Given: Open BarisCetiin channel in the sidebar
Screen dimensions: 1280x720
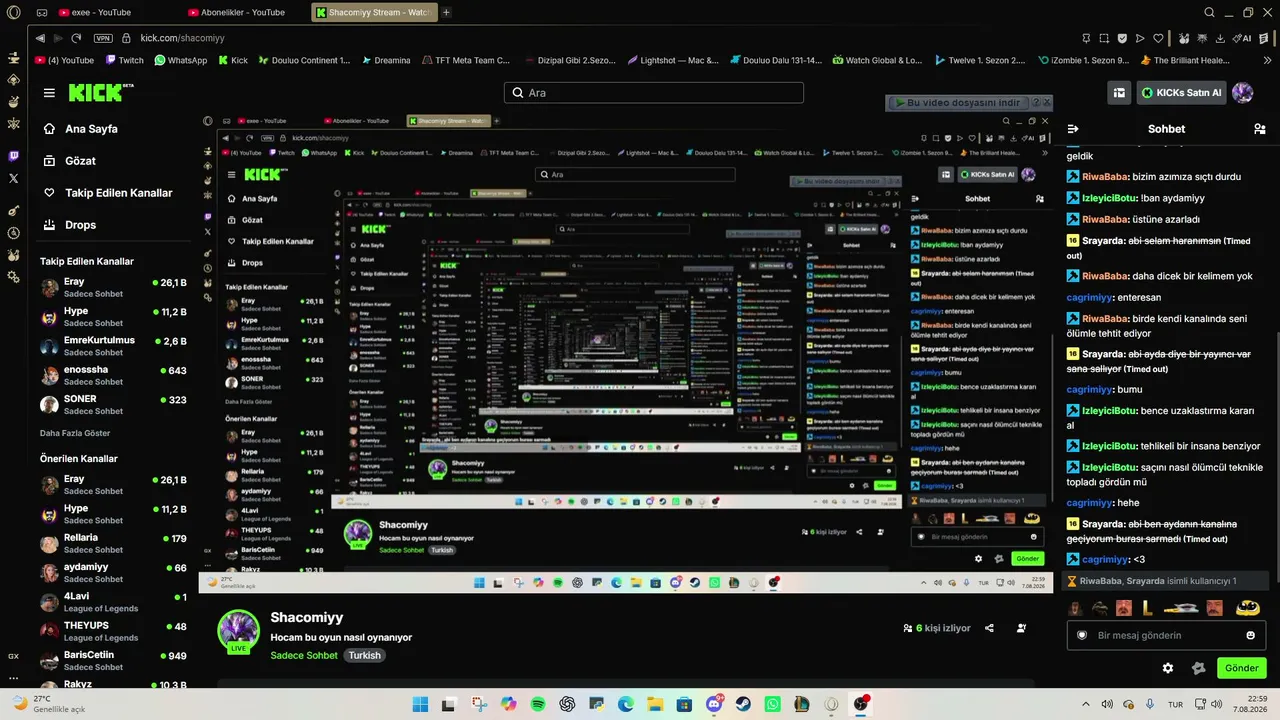Looking at the screenshot, I should [113, 660].
